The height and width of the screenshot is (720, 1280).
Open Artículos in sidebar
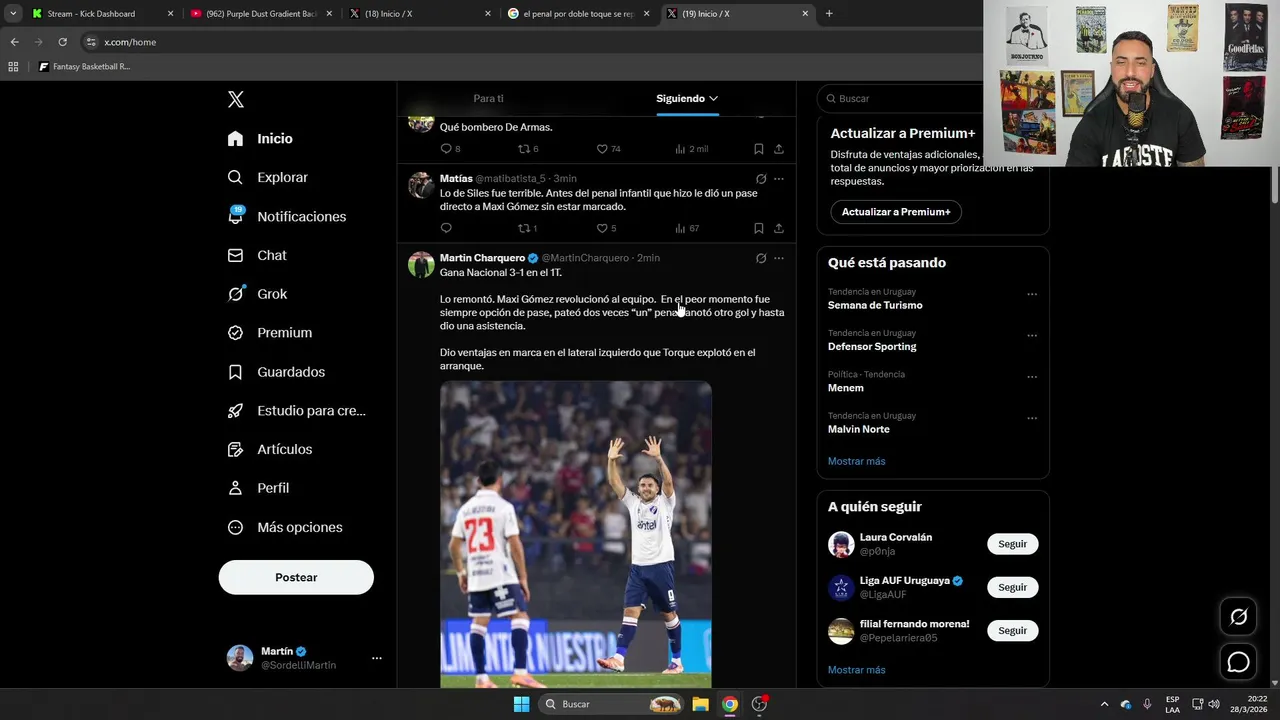(270, 449)
